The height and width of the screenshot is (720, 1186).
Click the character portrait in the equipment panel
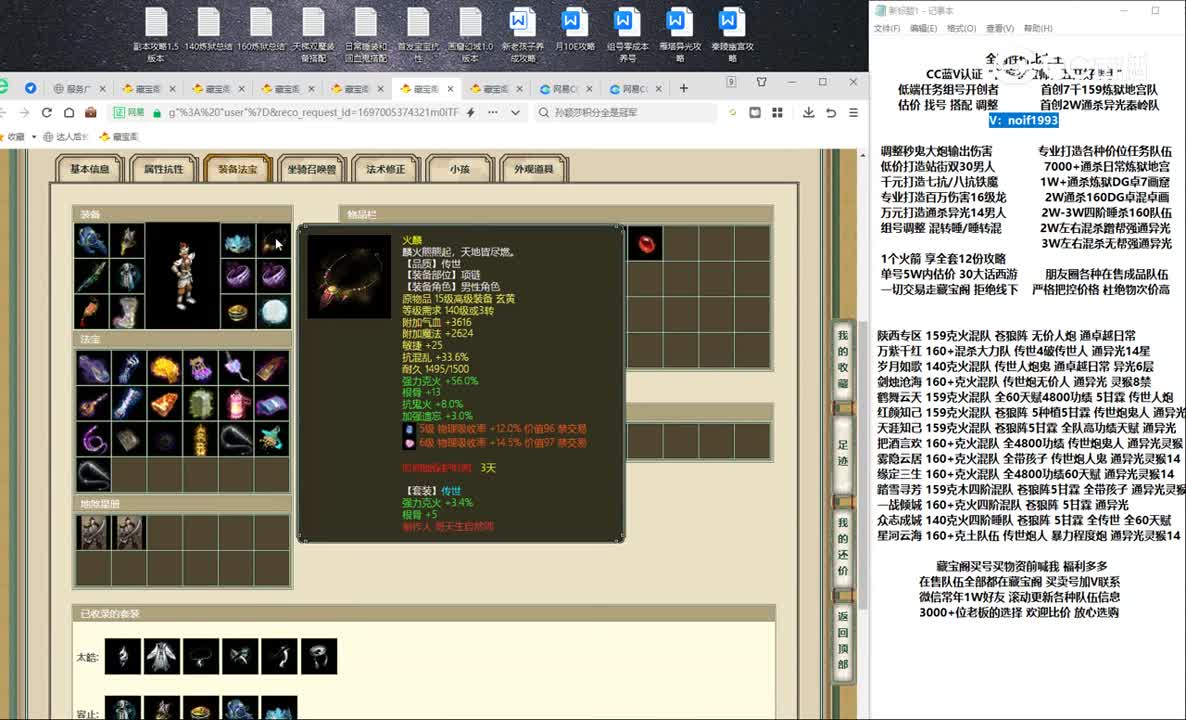[183, 276]
